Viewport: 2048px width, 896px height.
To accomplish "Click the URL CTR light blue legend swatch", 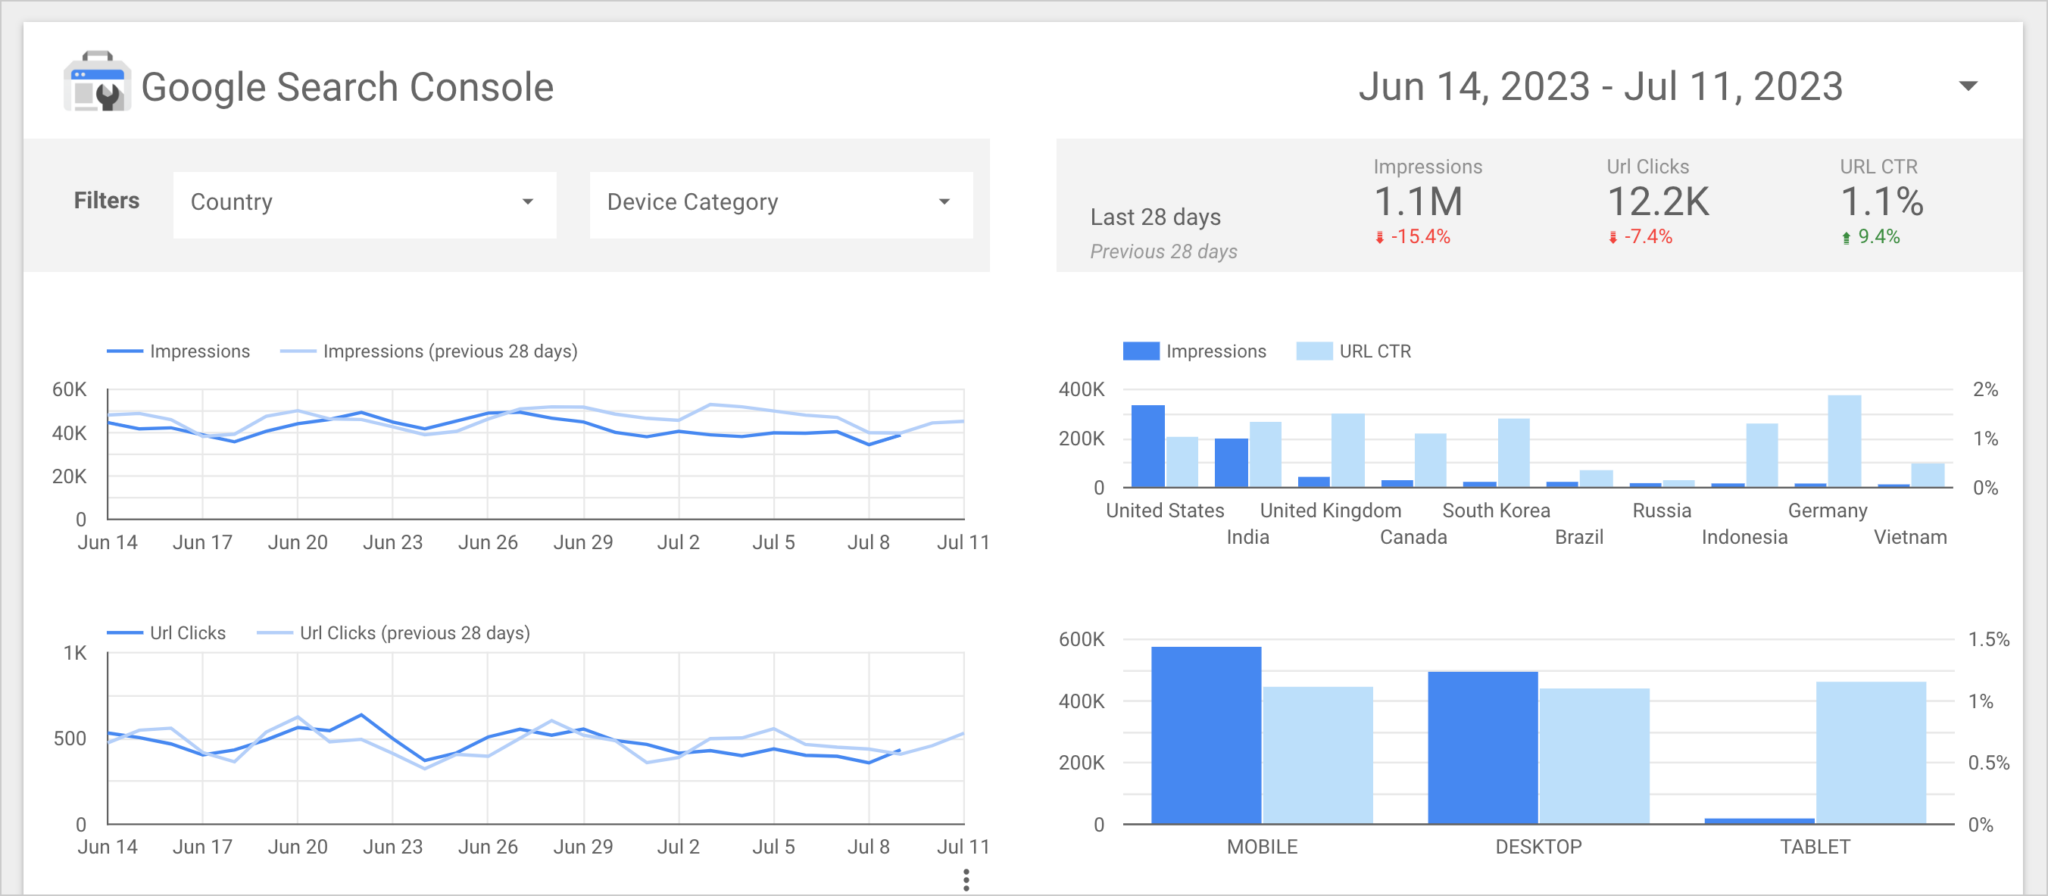I will click(1314, 351).
